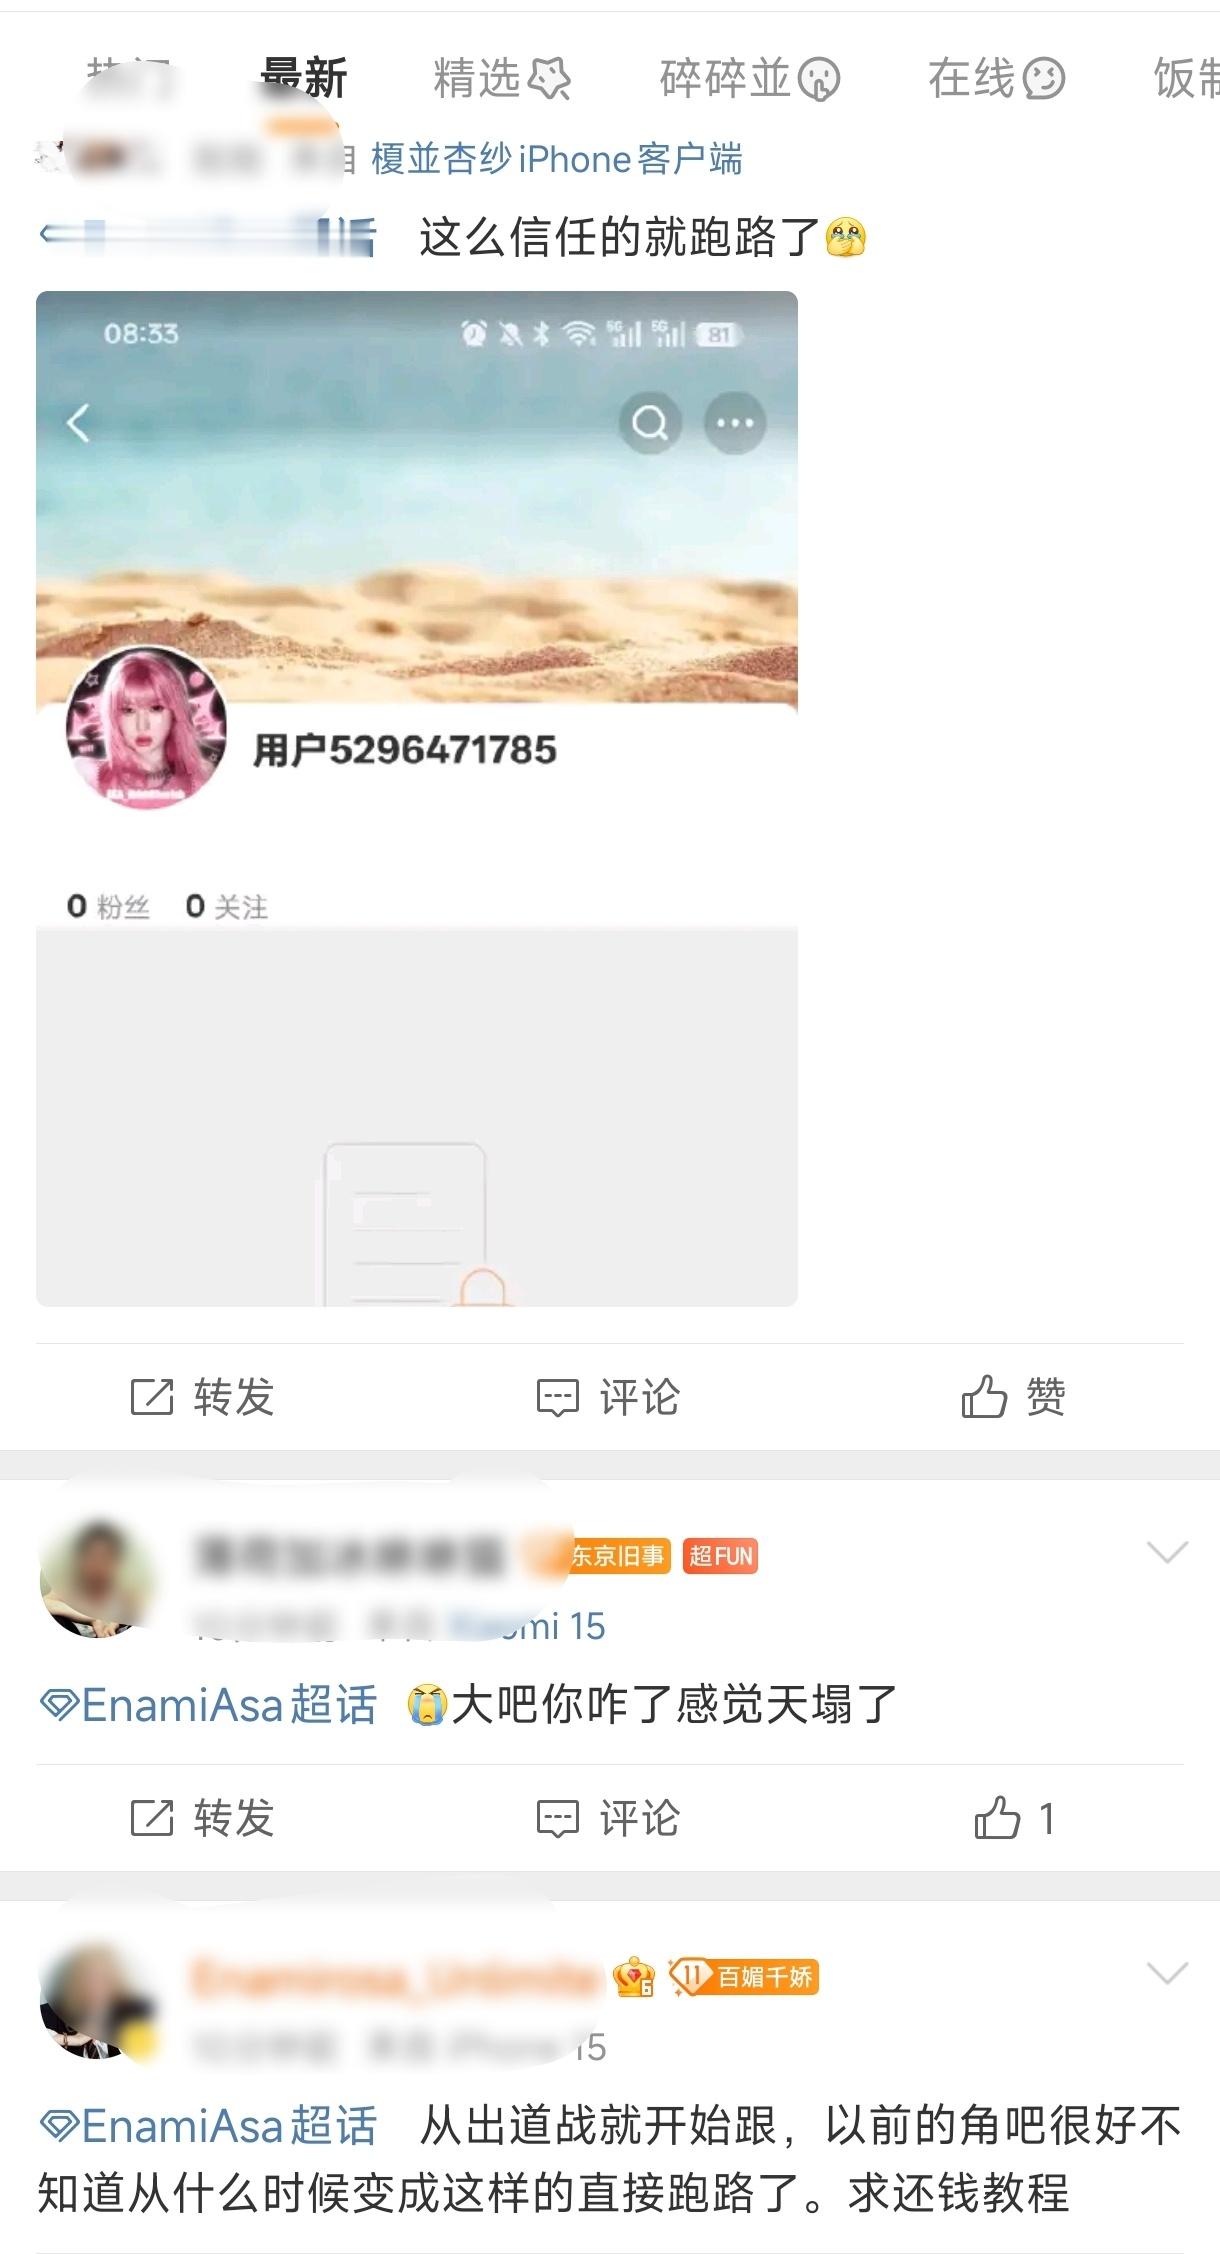Open the 碎碎並 tab

[750, 78]
